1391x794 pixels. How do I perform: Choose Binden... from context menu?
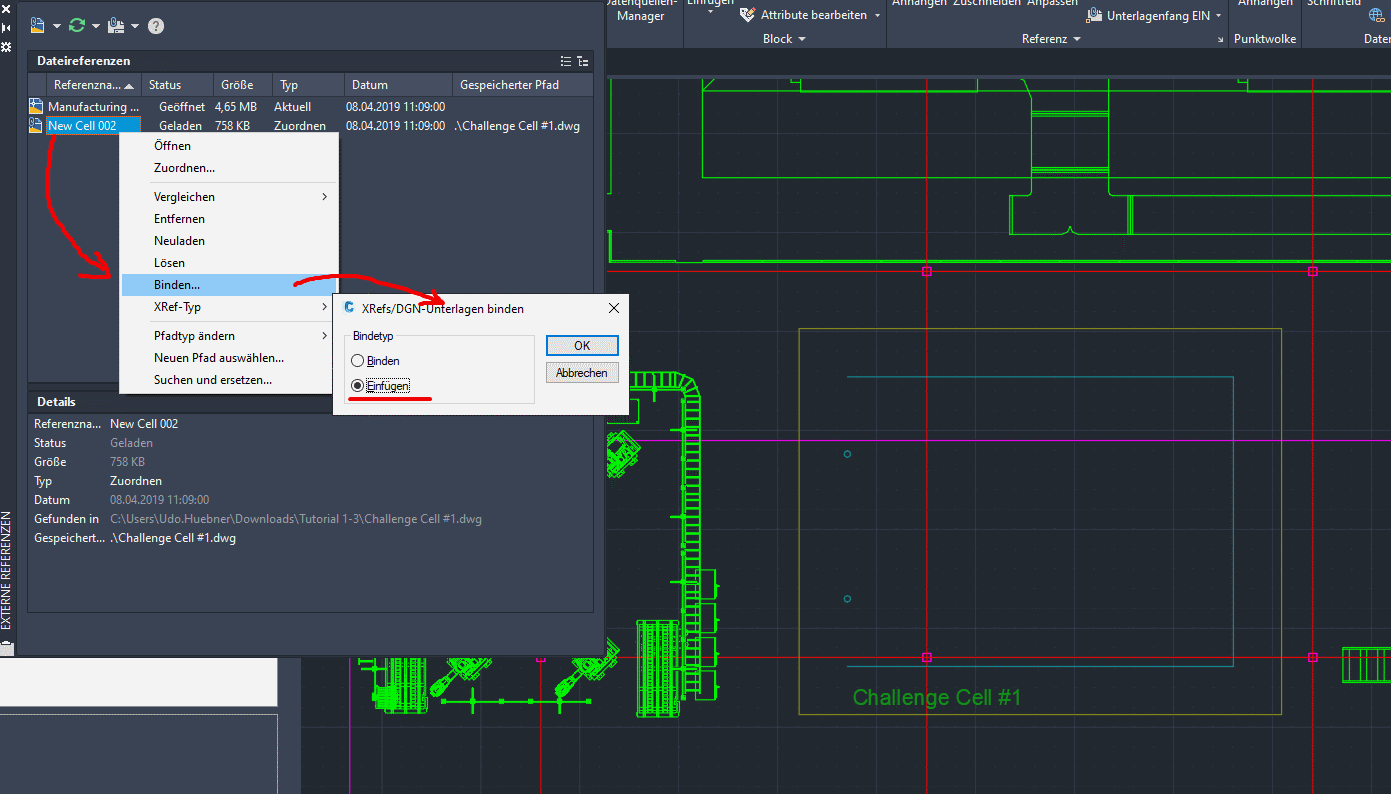(229, 285)
